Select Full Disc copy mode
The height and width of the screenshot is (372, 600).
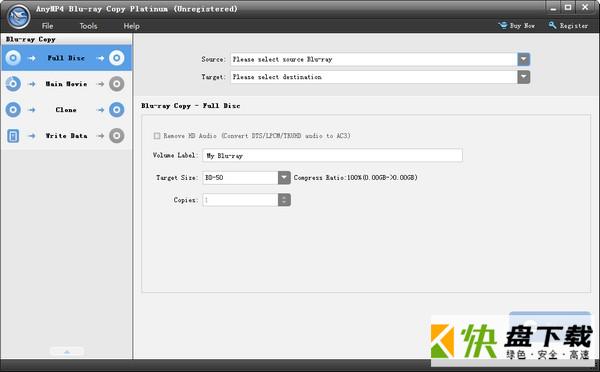66,58
